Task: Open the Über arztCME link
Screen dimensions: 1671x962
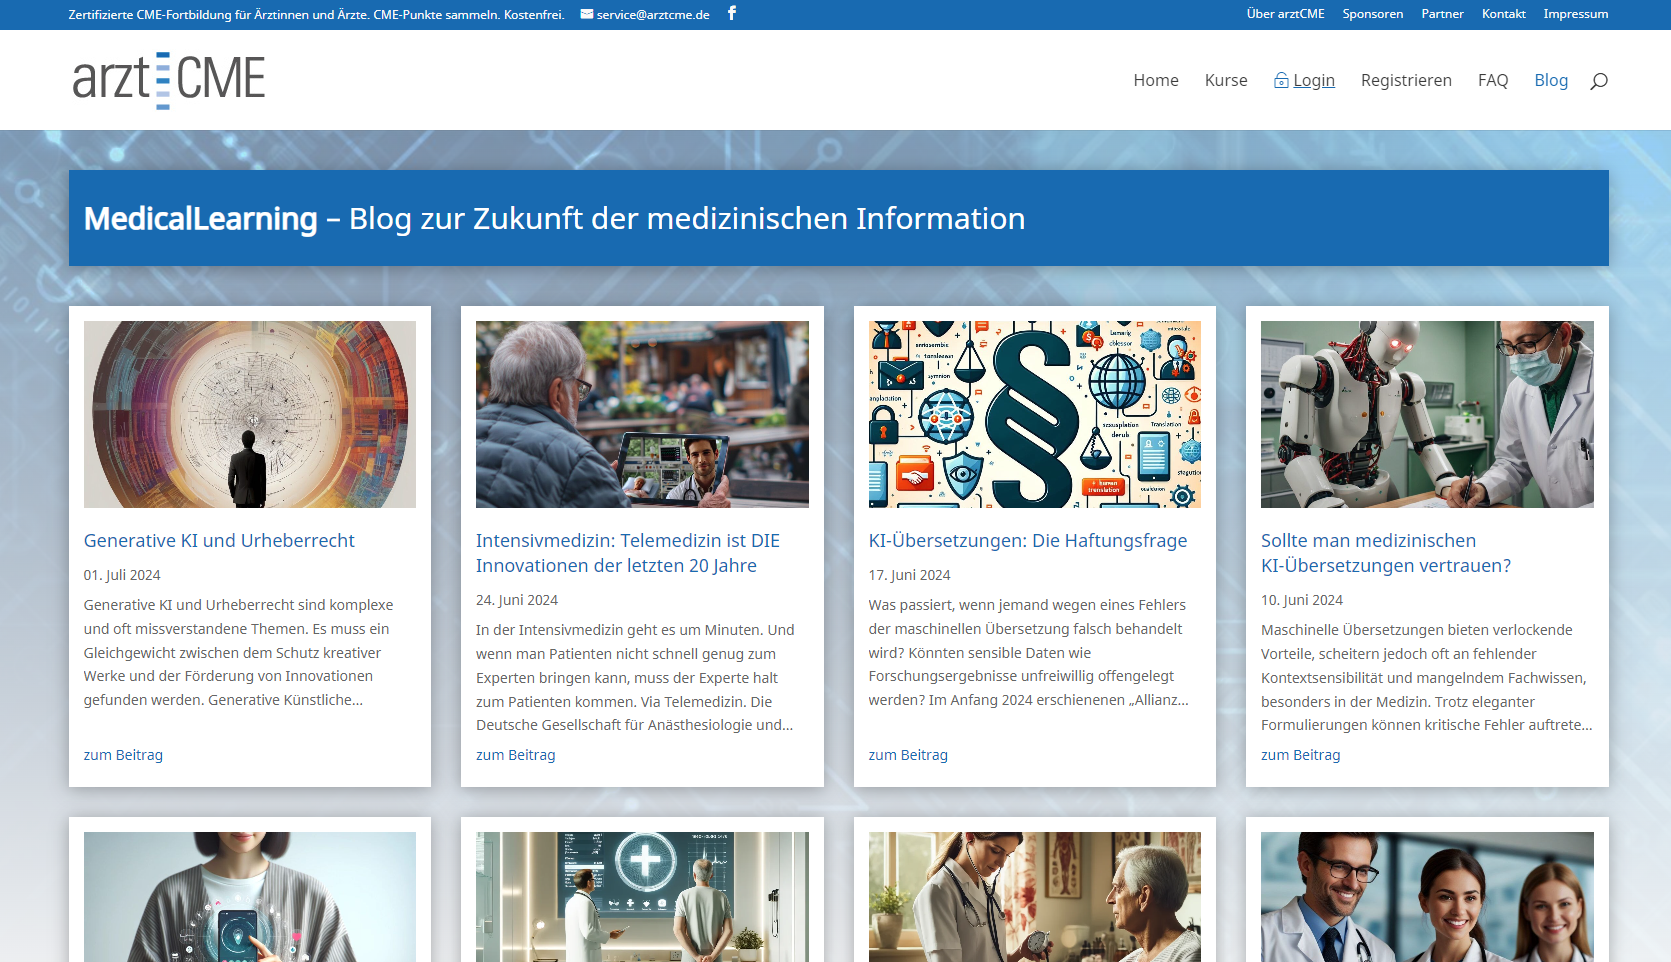Action: click(1285, 14)
